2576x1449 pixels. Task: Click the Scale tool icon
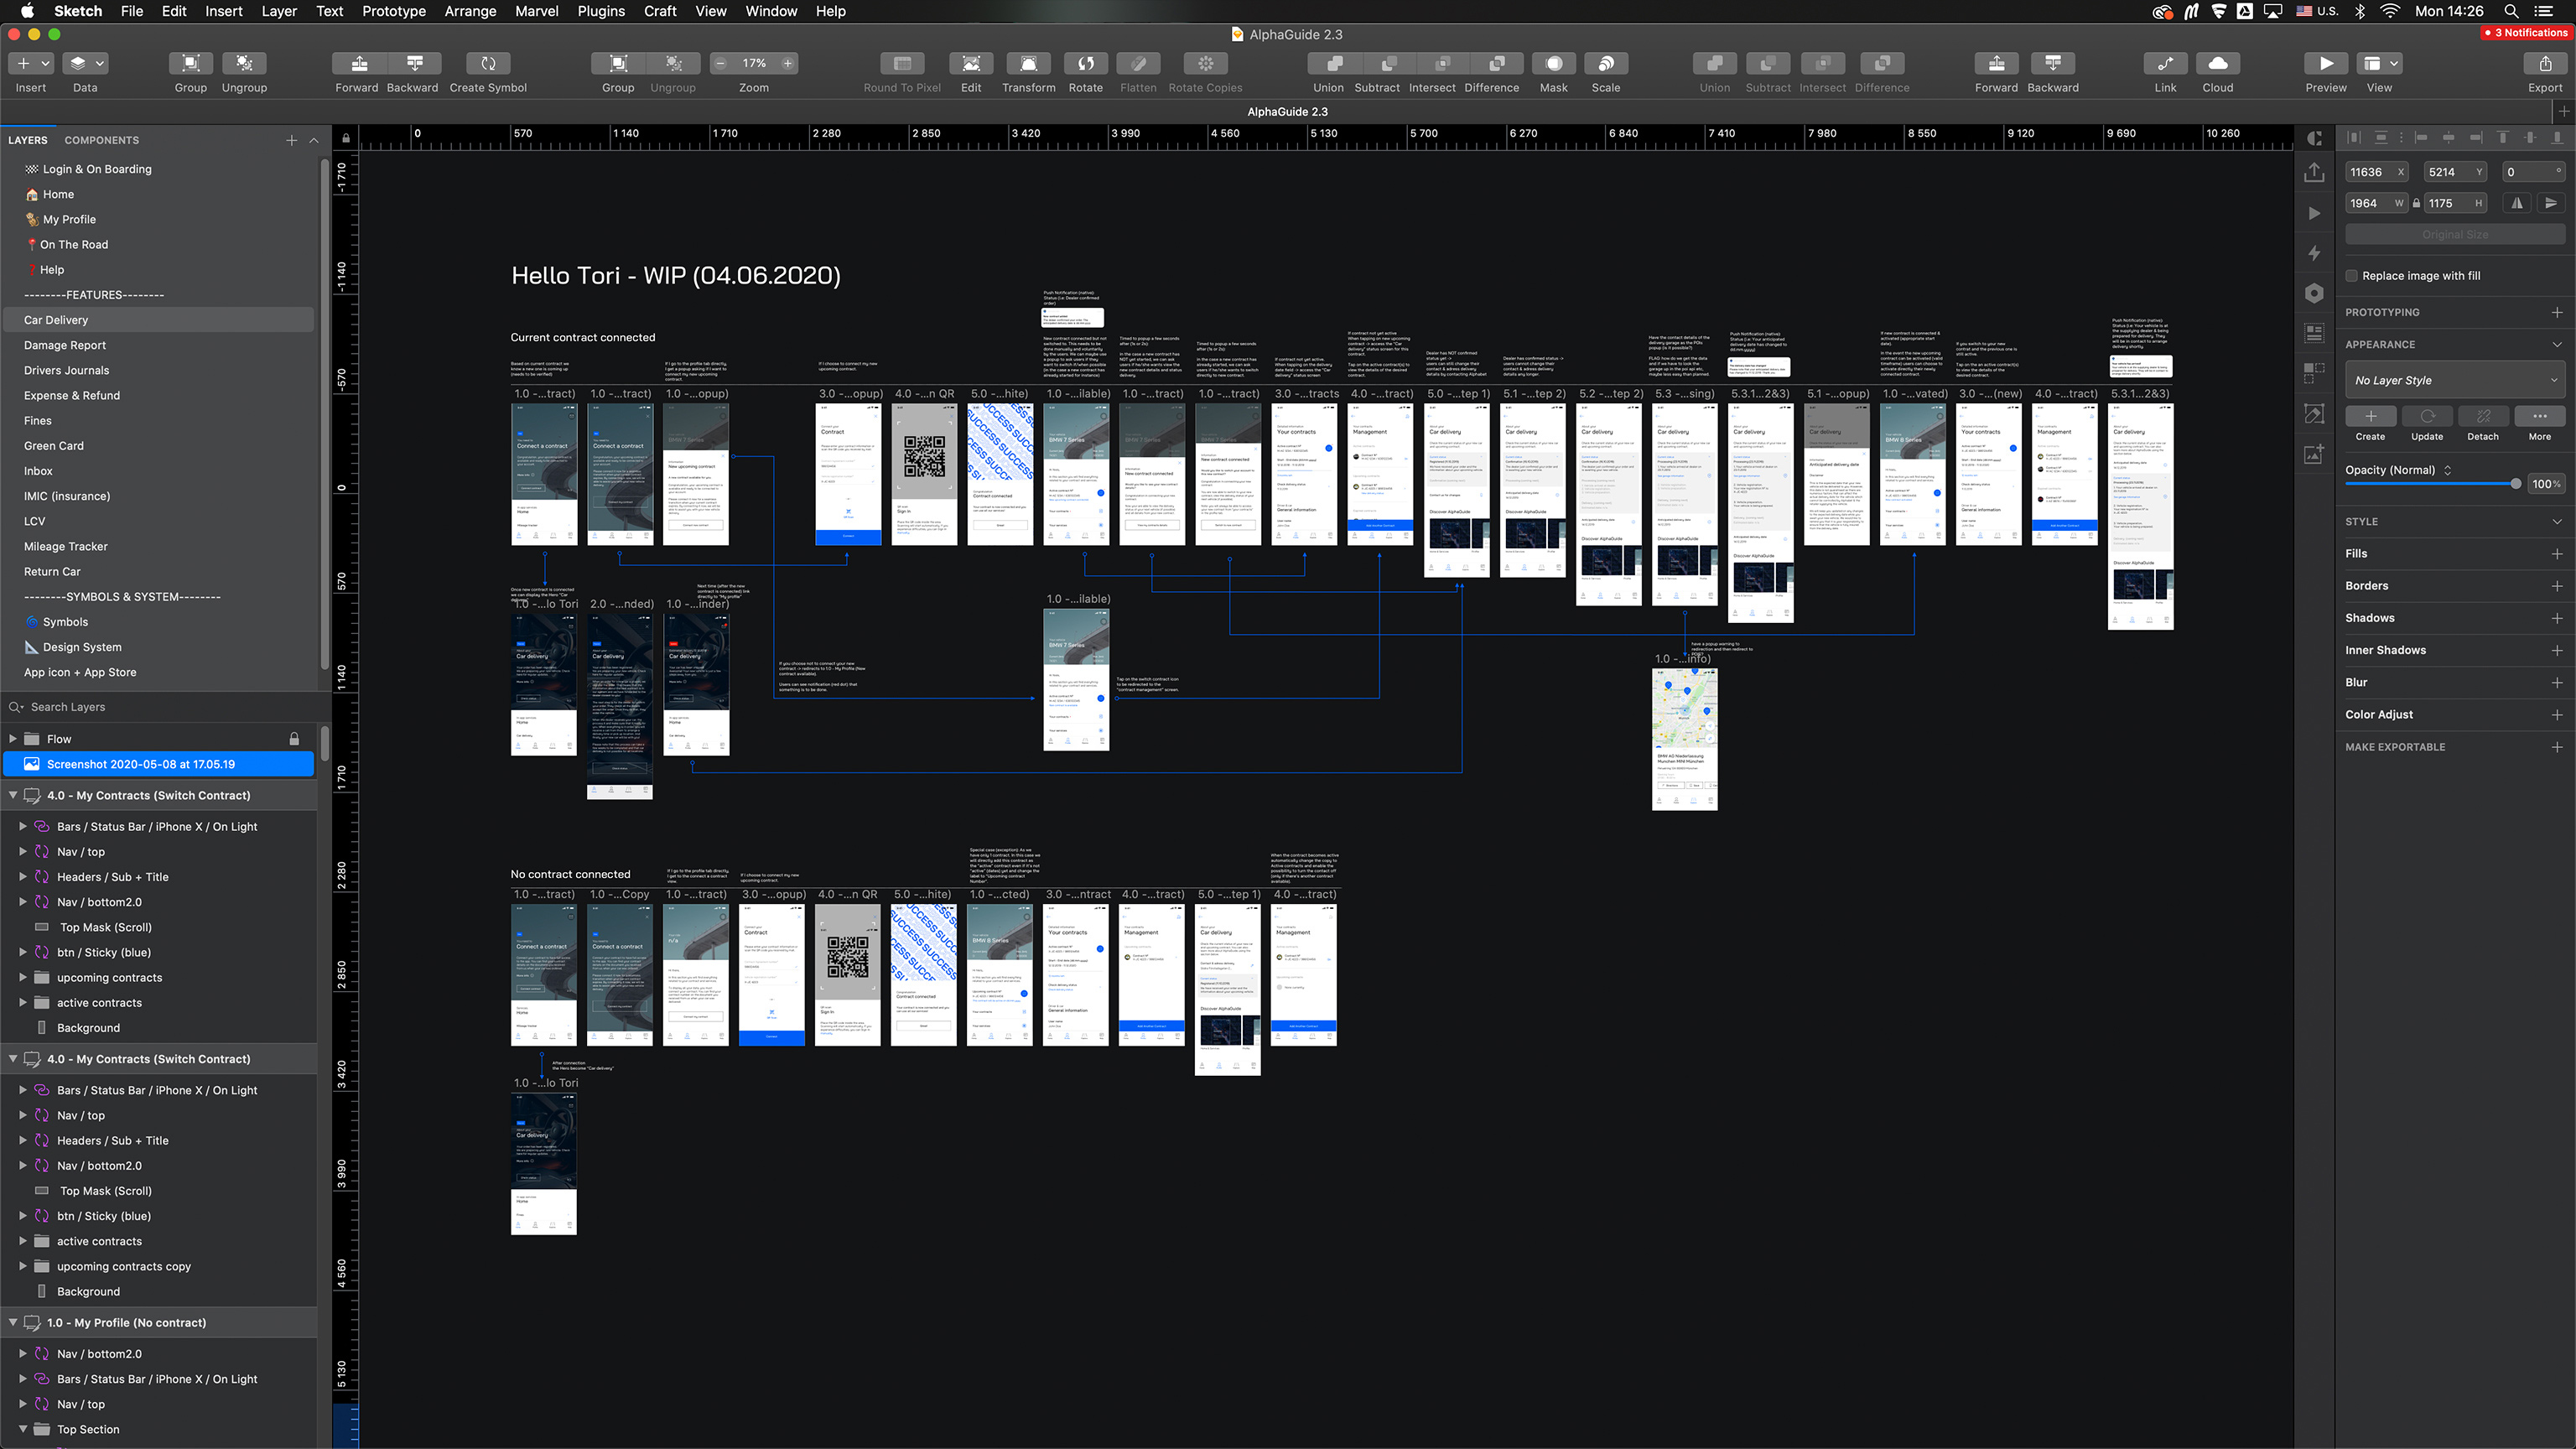tap(1605, 64)
